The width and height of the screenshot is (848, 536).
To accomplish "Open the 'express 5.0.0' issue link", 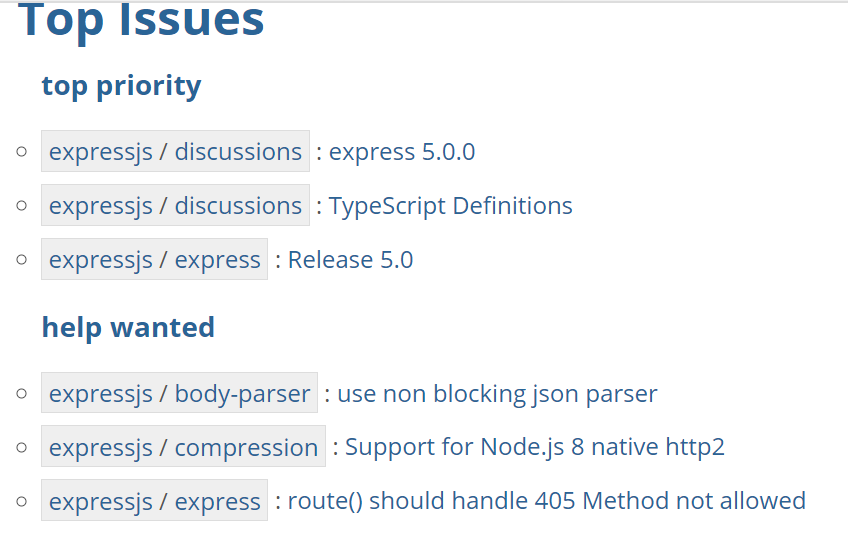I will click(402, 152).
